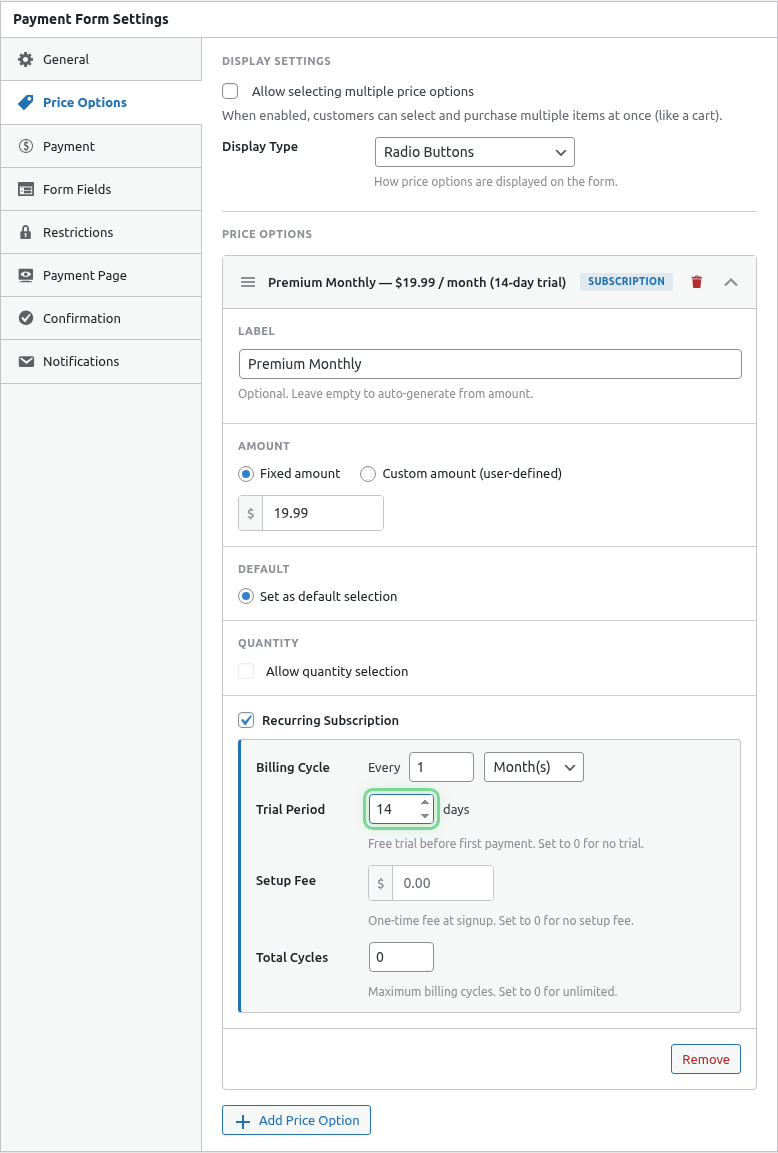The image size is (778, 1153).
Task: Select Custom amount radio button
Action: [x=368, y=474]
